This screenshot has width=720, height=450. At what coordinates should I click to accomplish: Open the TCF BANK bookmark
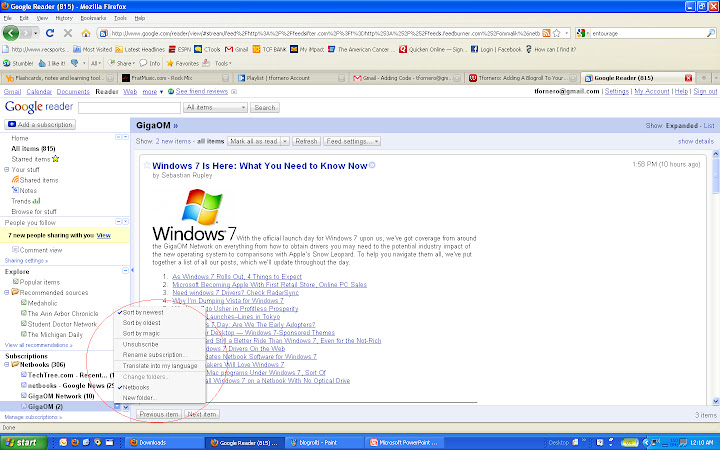coord(269,49)
